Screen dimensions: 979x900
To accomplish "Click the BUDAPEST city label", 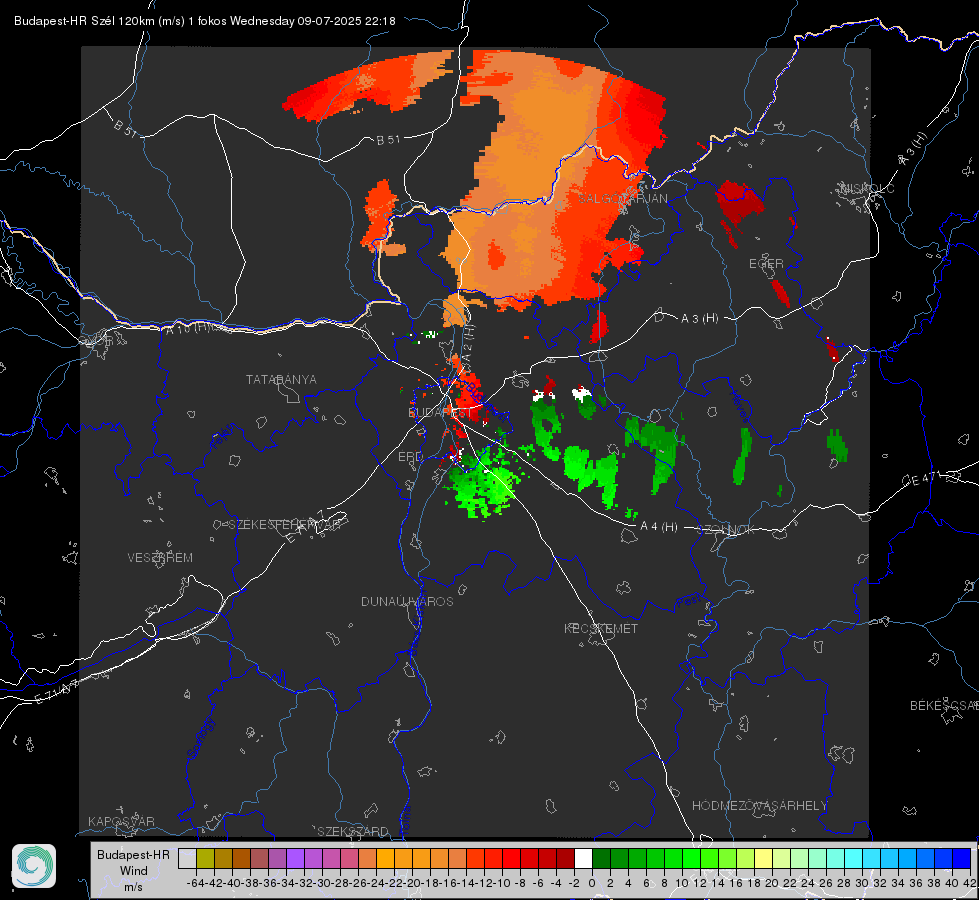I will click(440, 413).
